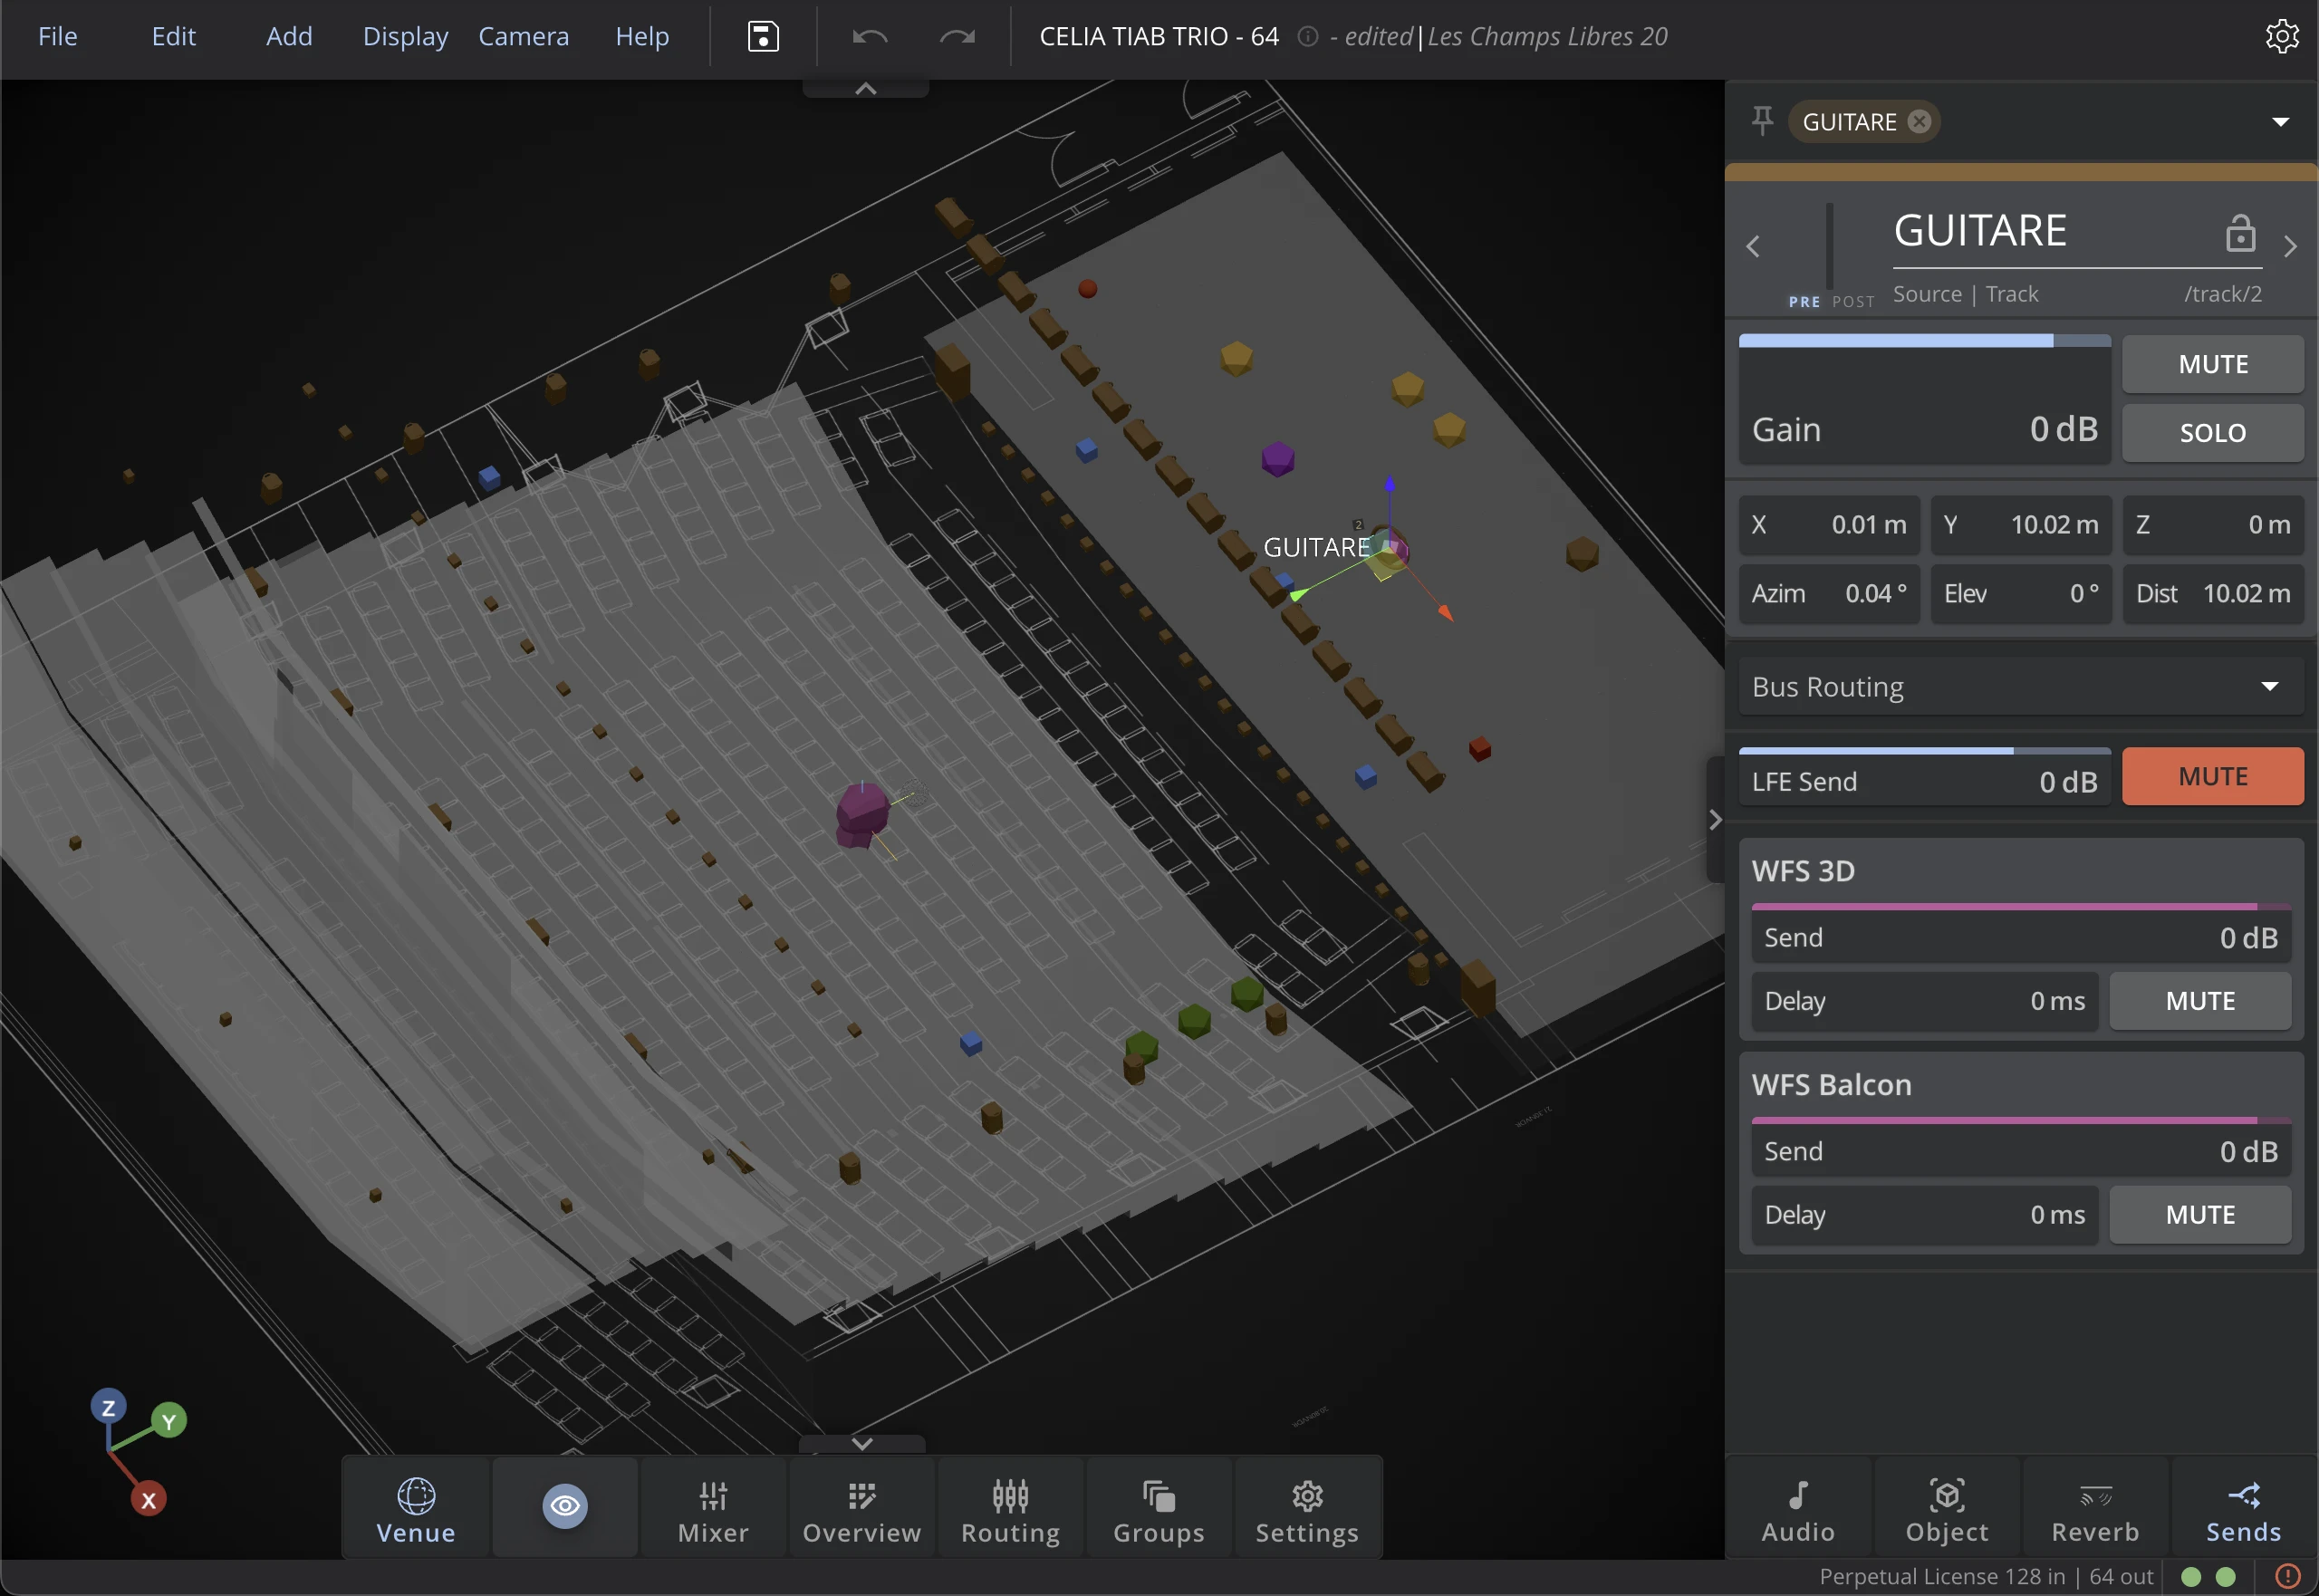Open the Camera menu
The width and height of the screenshot is (2319, 1596).
(x=523, y=37)
